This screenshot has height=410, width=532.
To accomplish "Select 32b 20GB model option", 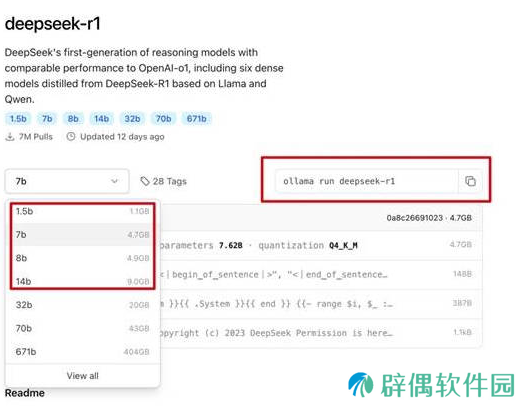I will click(82, 305).
